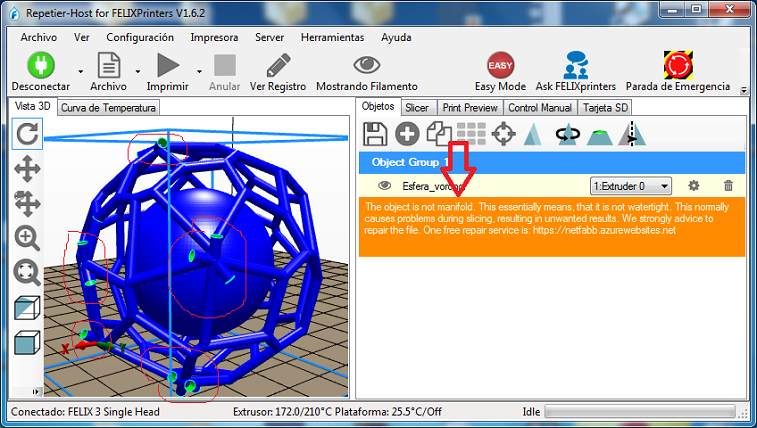This screenshot has width=757, height=428.
Task: Select the move object tool
Action: [x=27, y=203]
